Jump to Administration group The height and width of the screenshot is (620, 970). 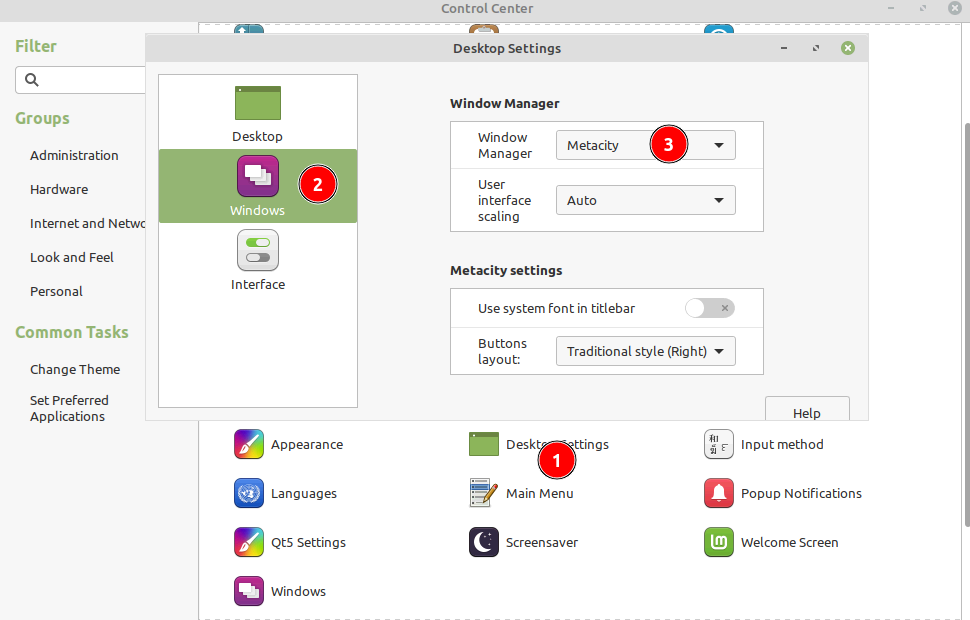click(x=74, y=155)
